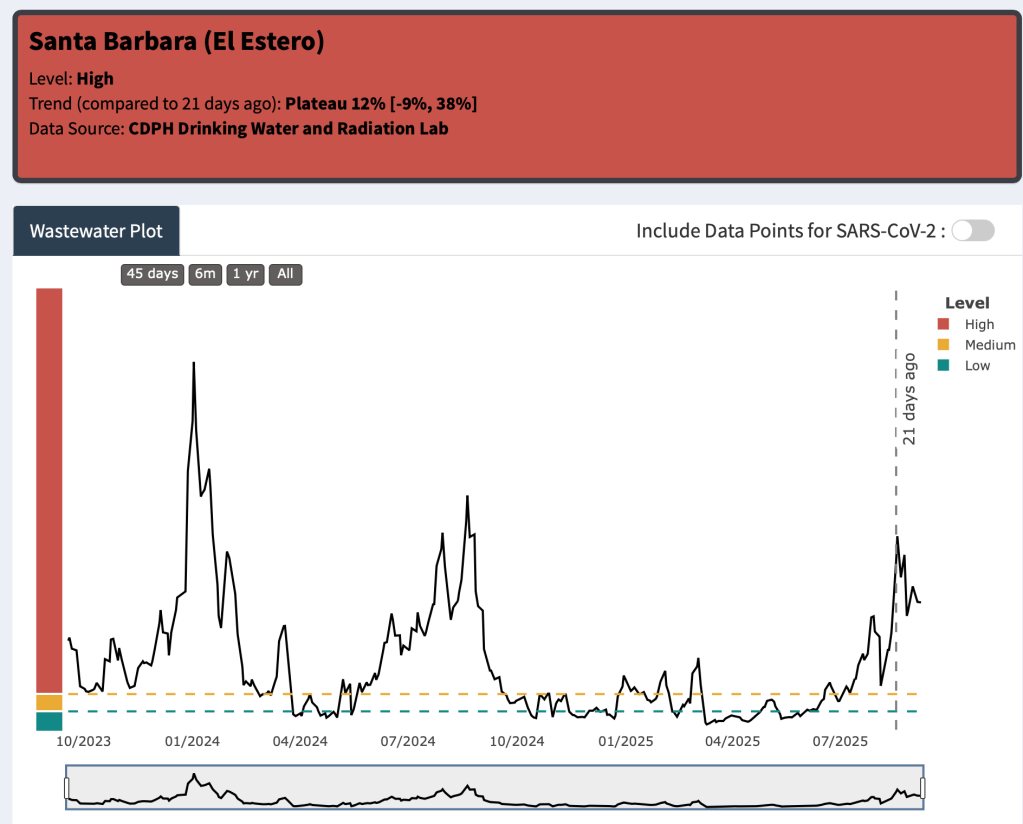Set time range to 6m
The width and height of the screenshot is (1023, 824).
[x=205, y=274]
